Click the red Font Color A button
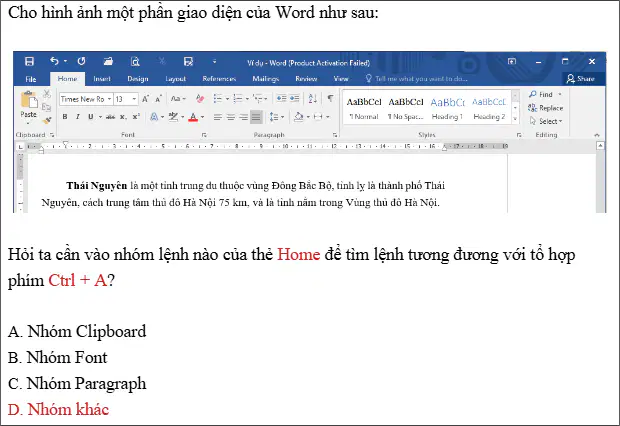This screenshot has height=426, width=620. coord(193,117)
